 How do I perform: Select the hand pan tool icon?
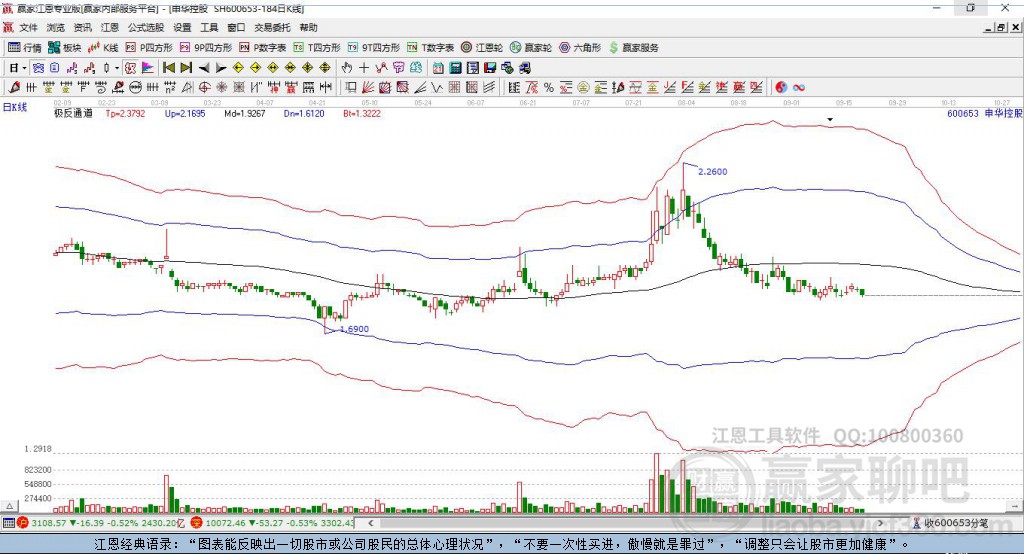click(x=347, y=68)
